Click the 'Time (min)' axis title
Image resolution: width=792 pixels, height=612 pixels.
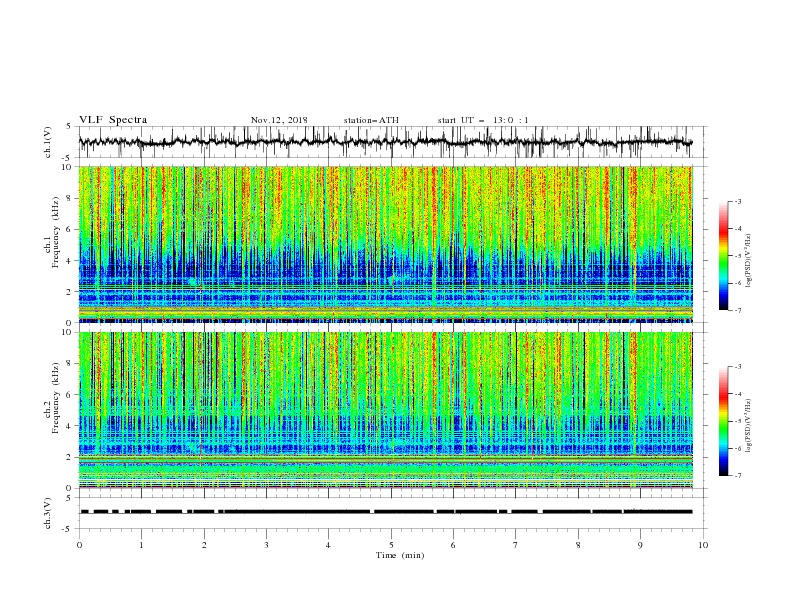(400, 555)
